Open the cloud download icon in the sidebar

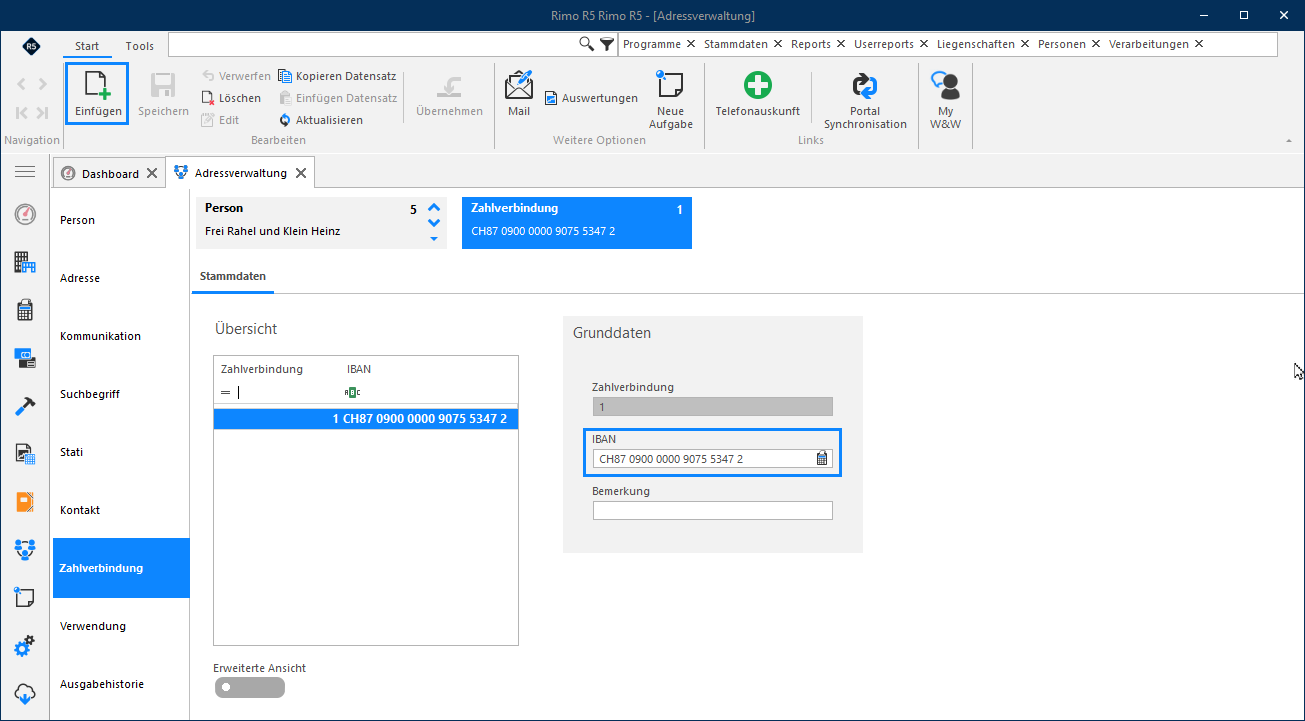[25, 694]
